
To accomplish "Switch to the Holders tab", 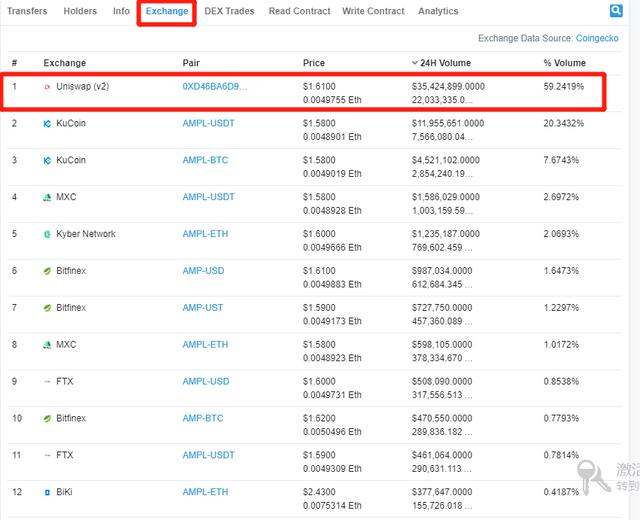I will click(x=80, y=11).
